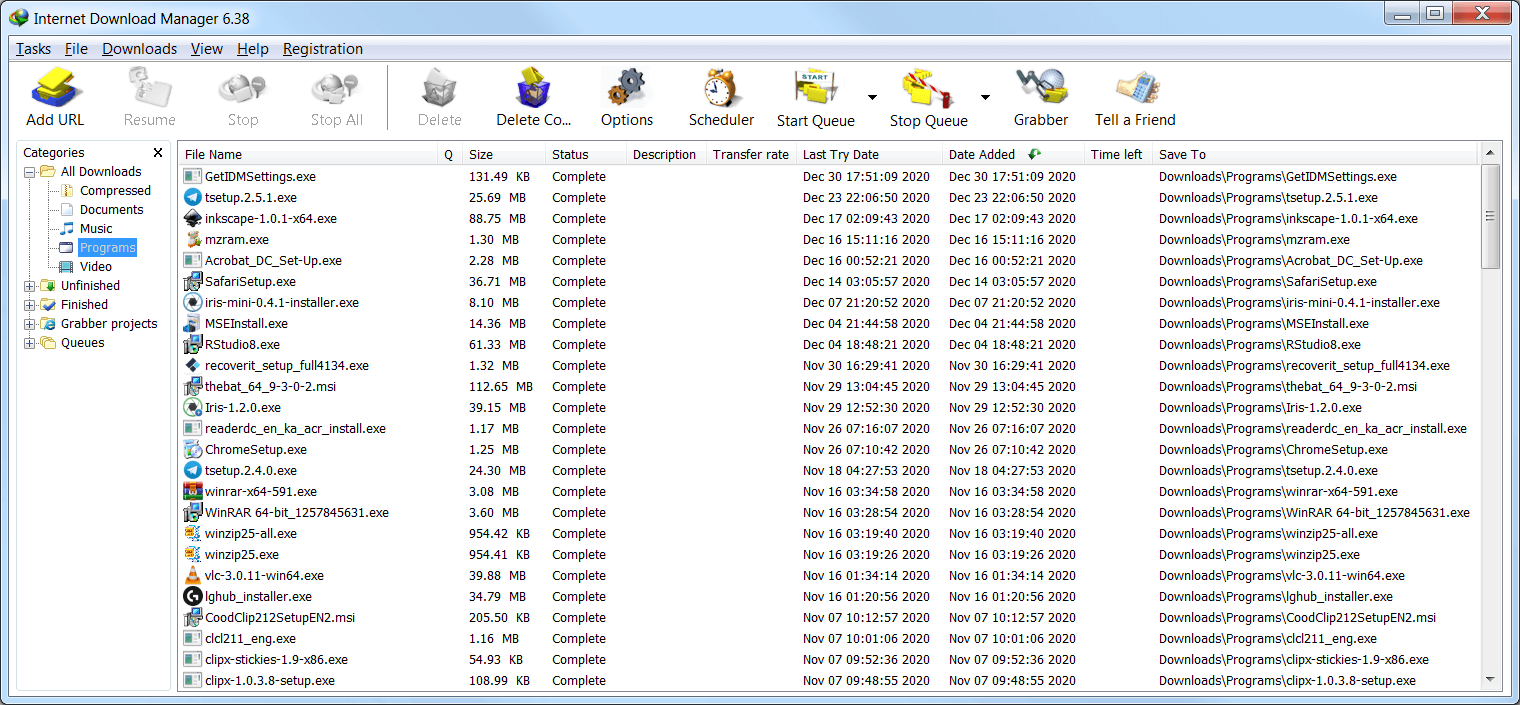Open the Downloads menu
This screenshot has width=1520, height=705.
139,48
